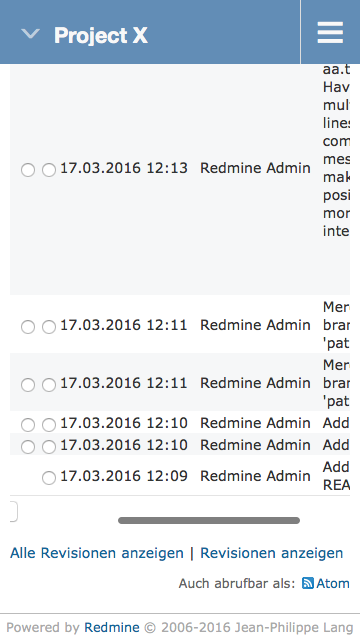Select first radio button of upper 12:10 revision
Image resolution: width=360 pixels, height=640 pixels.
coord(28,425)
